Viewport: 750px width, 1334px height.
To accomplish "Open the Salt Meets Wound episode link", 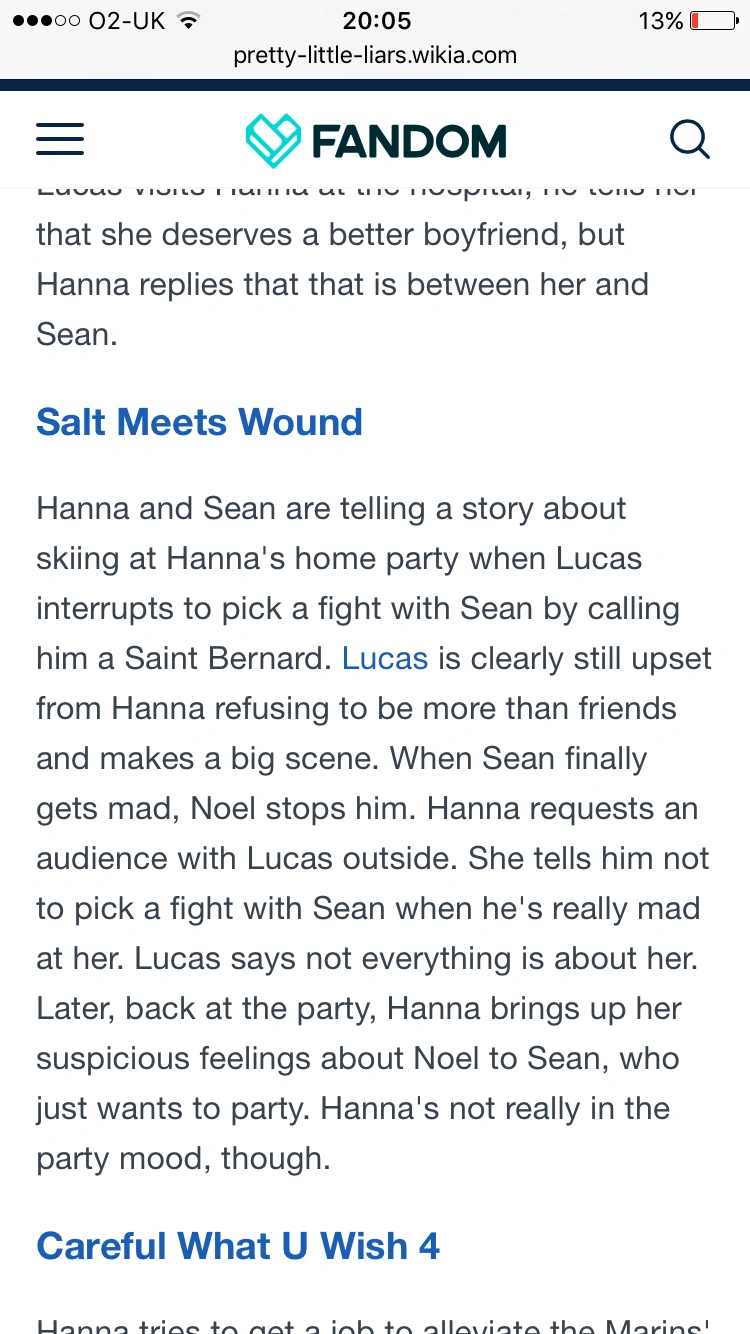I will 199,422.
